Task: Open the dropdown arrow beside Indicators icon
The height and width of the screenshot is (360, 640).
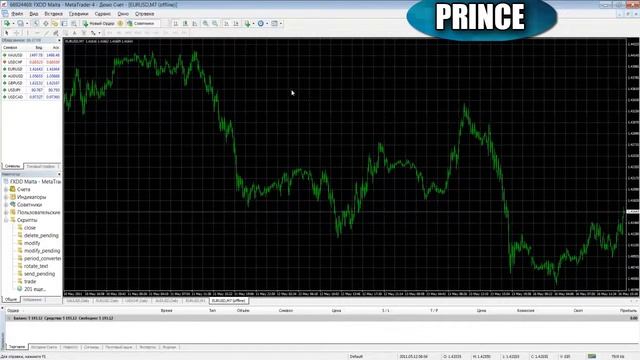Action: click(253, 24)
